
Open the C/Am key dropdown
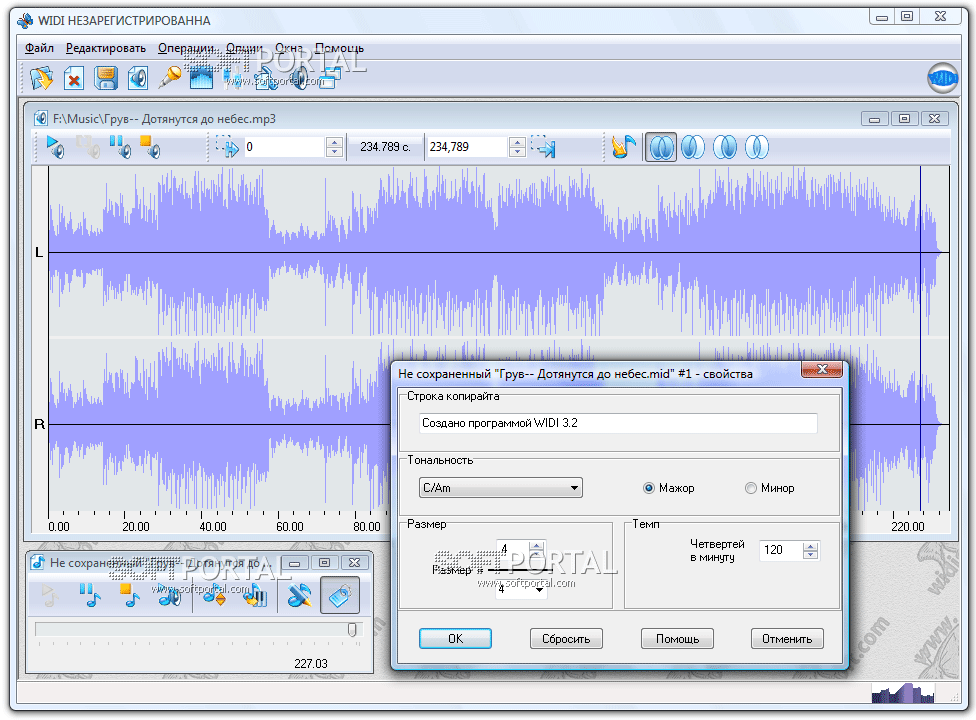click(500, 488)
